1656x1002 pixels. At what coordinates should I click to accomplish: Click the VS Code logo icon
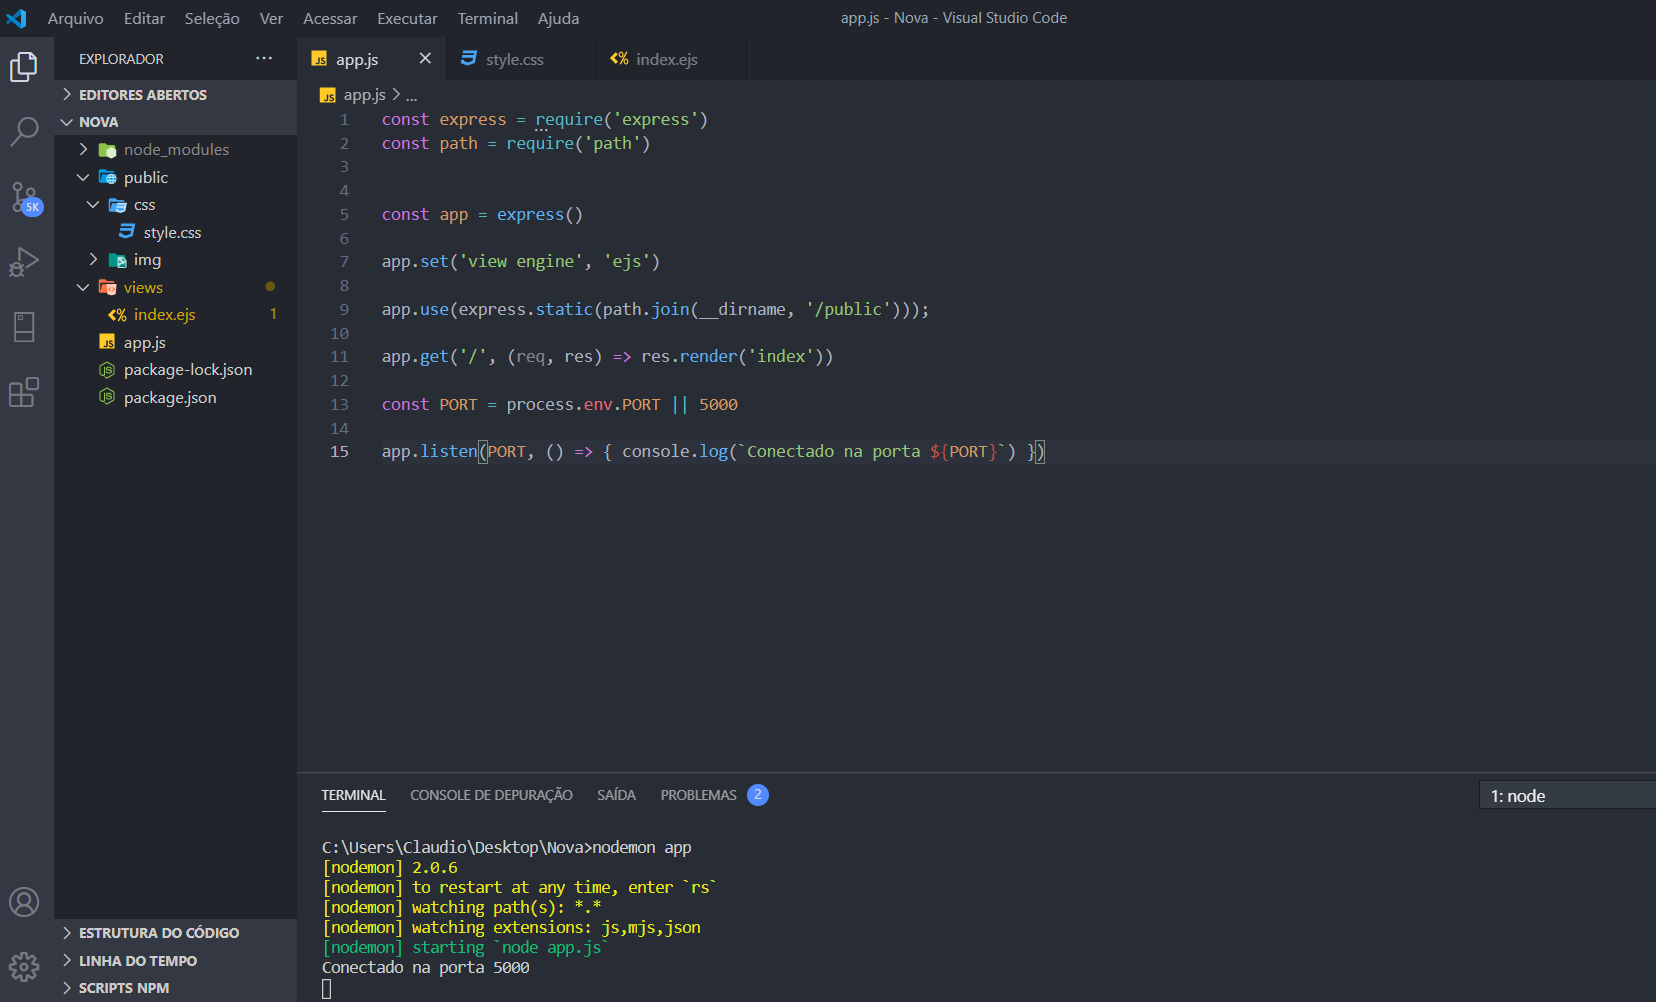tap(17, 18)
